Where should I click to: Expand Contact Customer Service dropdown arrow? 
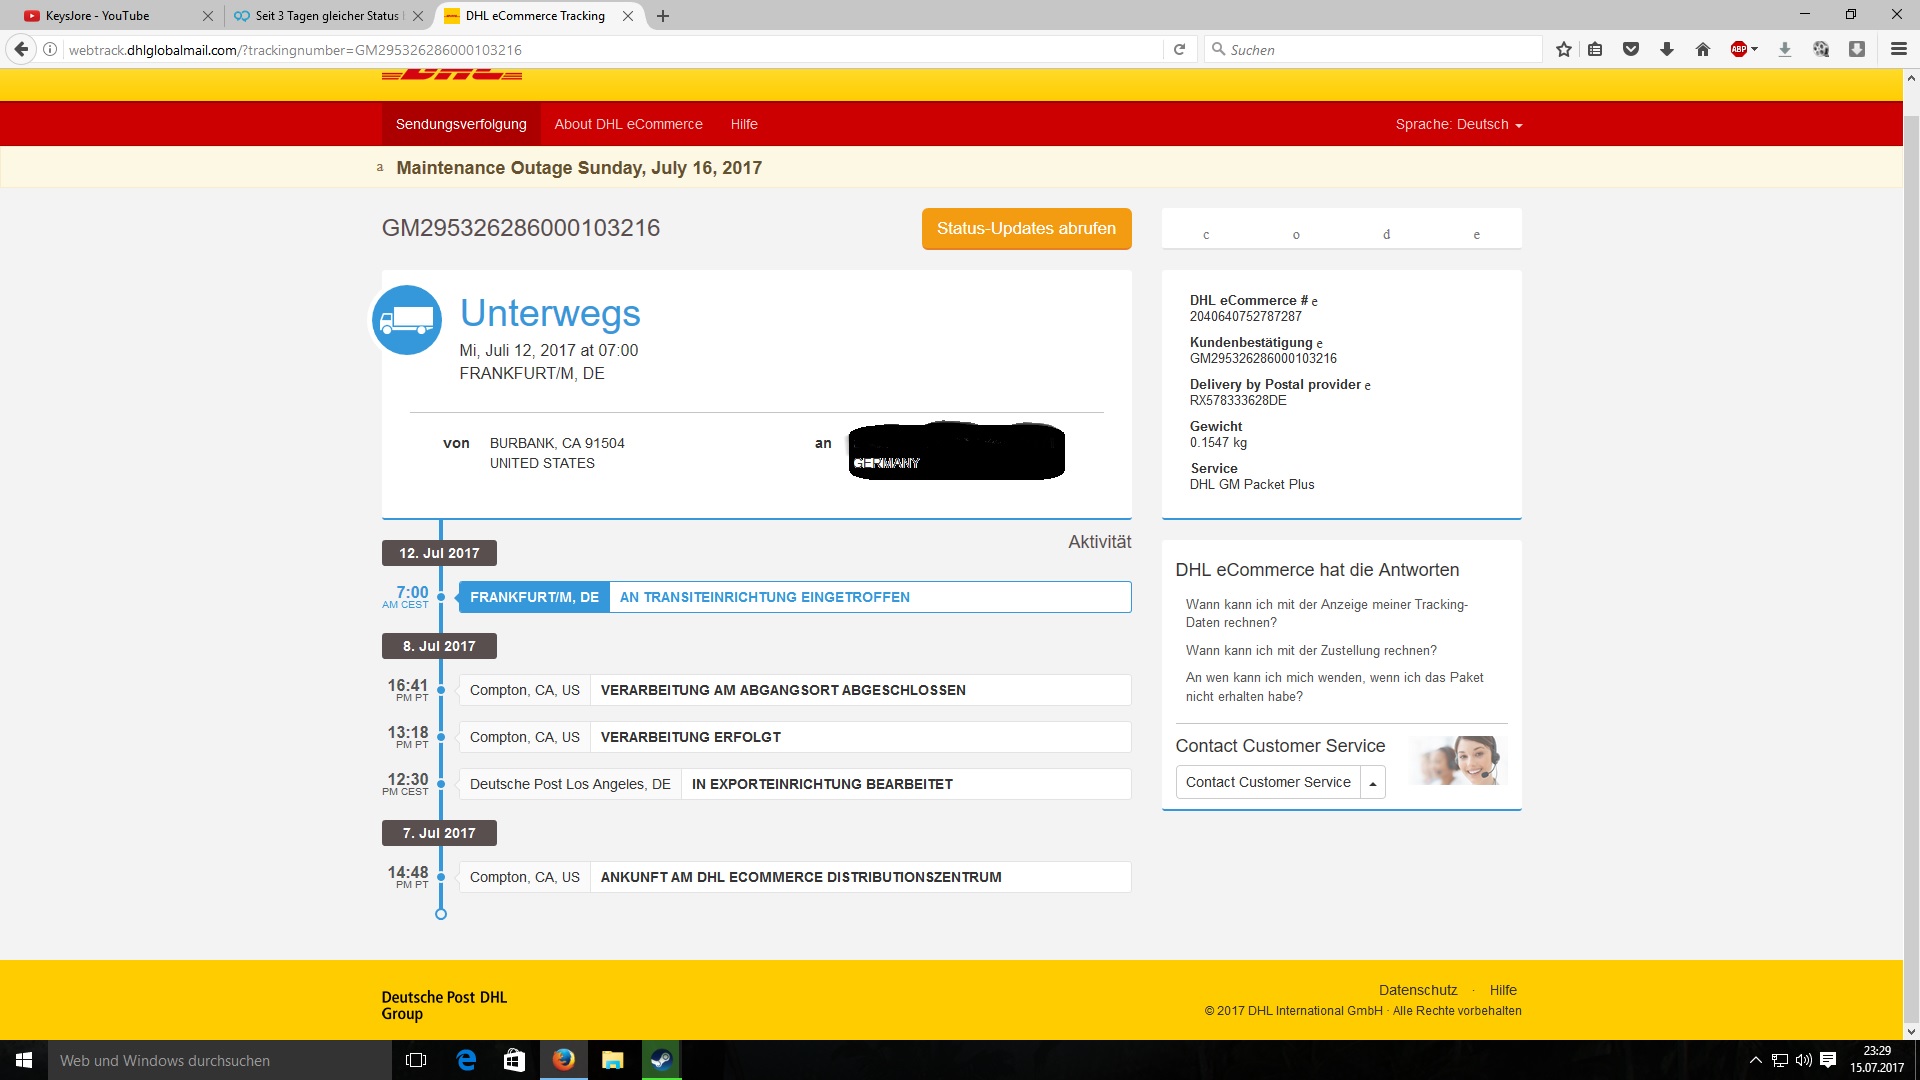pos(1373,783)
